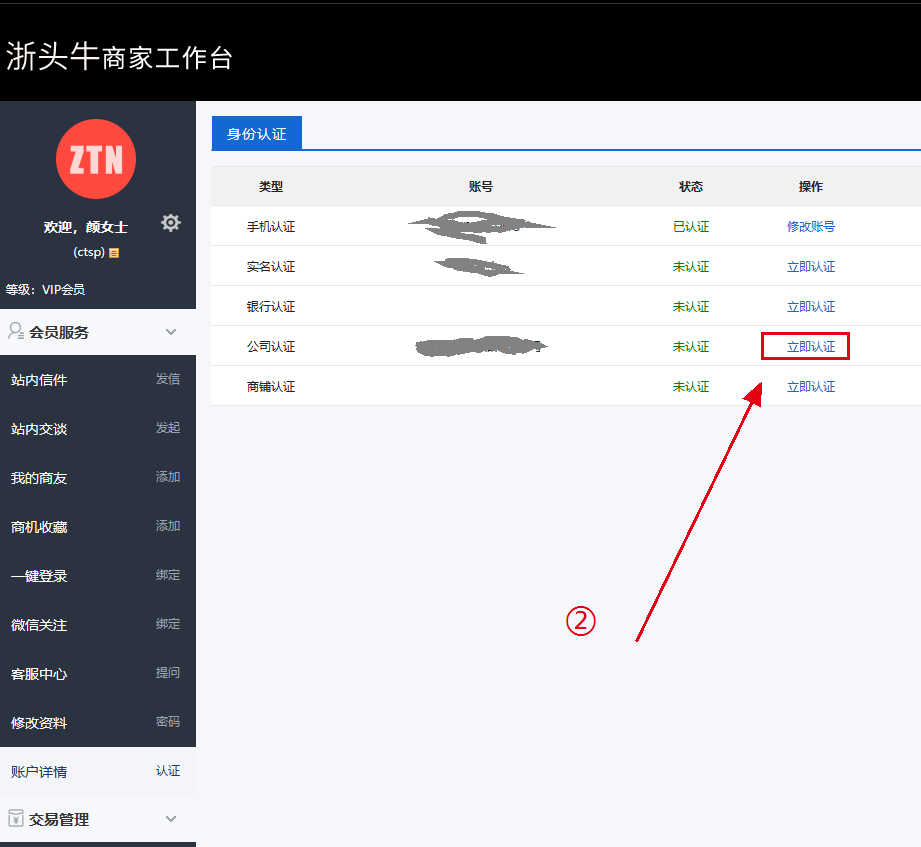
Task: Click the small yellow badge next to ctsp
Action: coord(115,253)
